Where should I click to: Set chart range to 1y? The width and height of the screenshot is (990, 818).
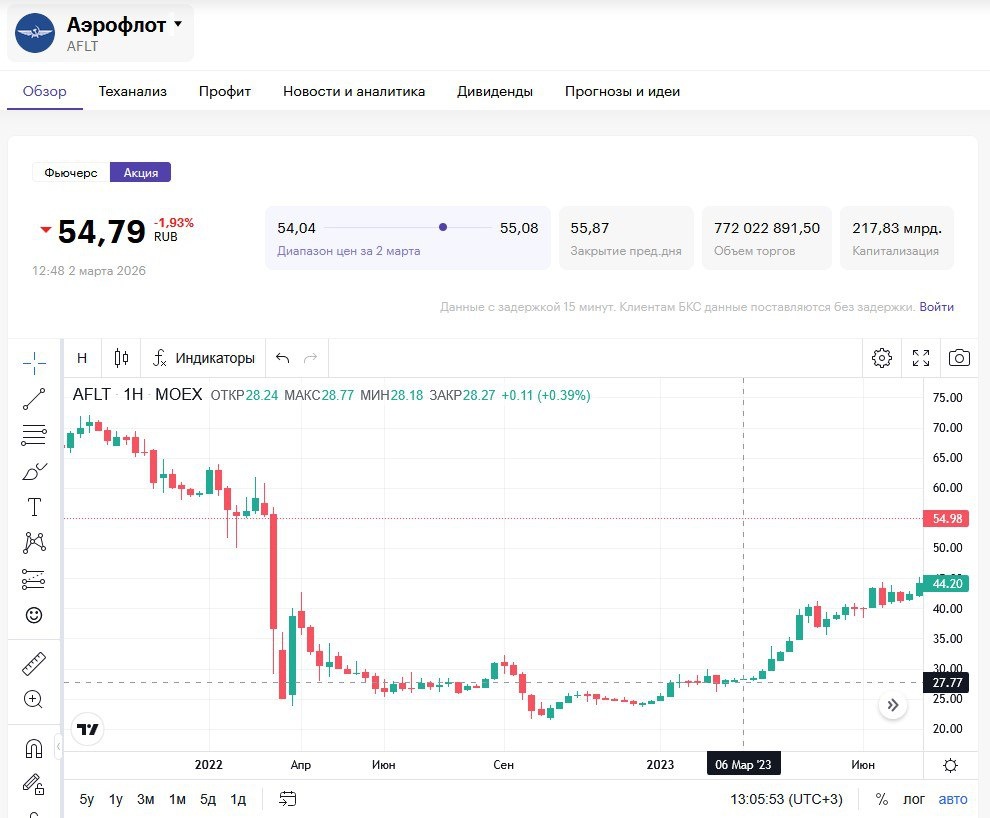coord(116,799)
